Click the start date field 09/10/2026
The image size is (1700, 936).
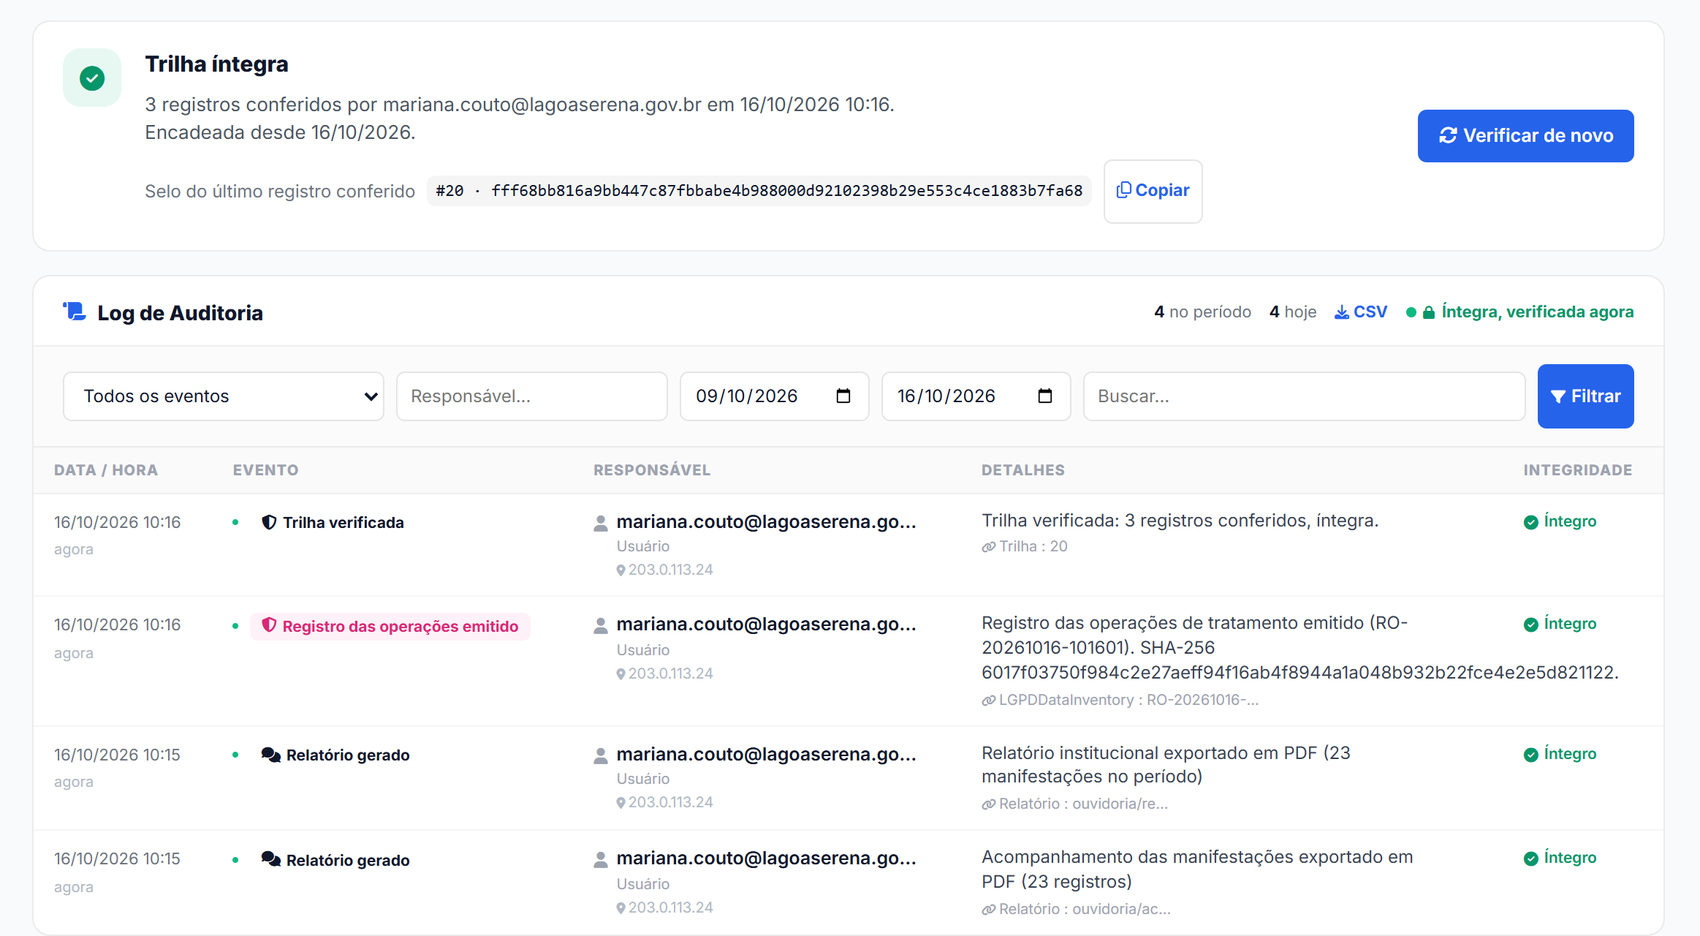(x=774, y=396)
